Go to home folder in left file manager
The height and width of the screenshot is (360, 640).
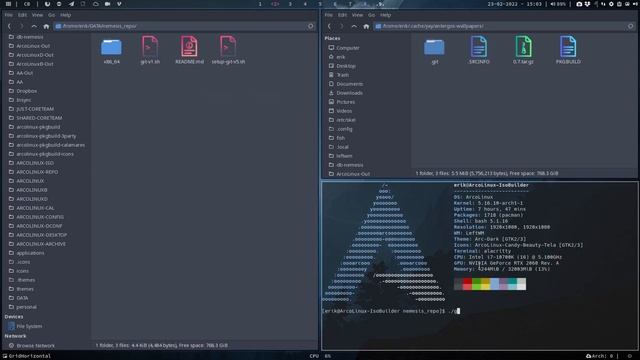[46, 26]
